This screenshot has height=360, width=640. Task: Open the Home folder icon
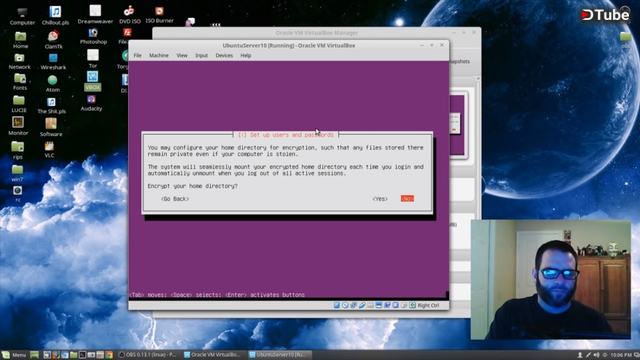[x=20, y=40]
